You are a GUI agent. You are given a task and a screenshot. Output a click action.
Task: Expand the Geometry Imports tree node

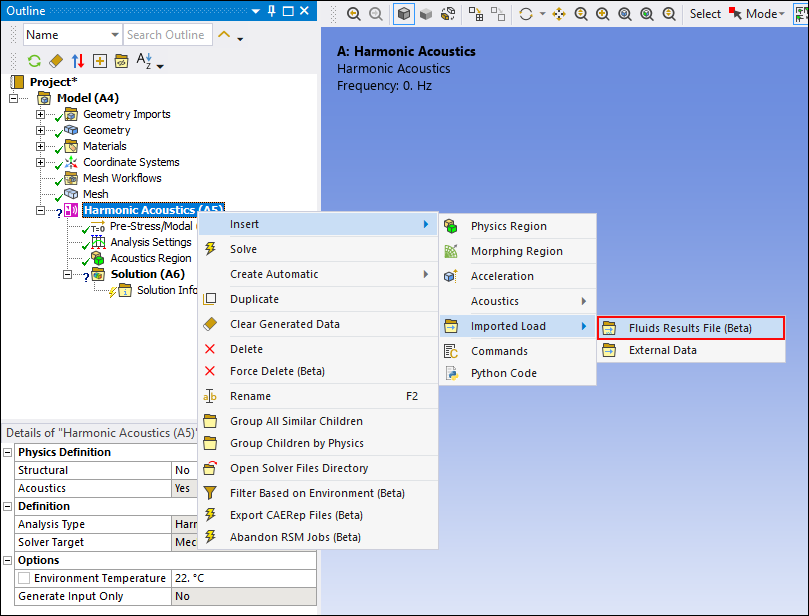coord(41,114)
